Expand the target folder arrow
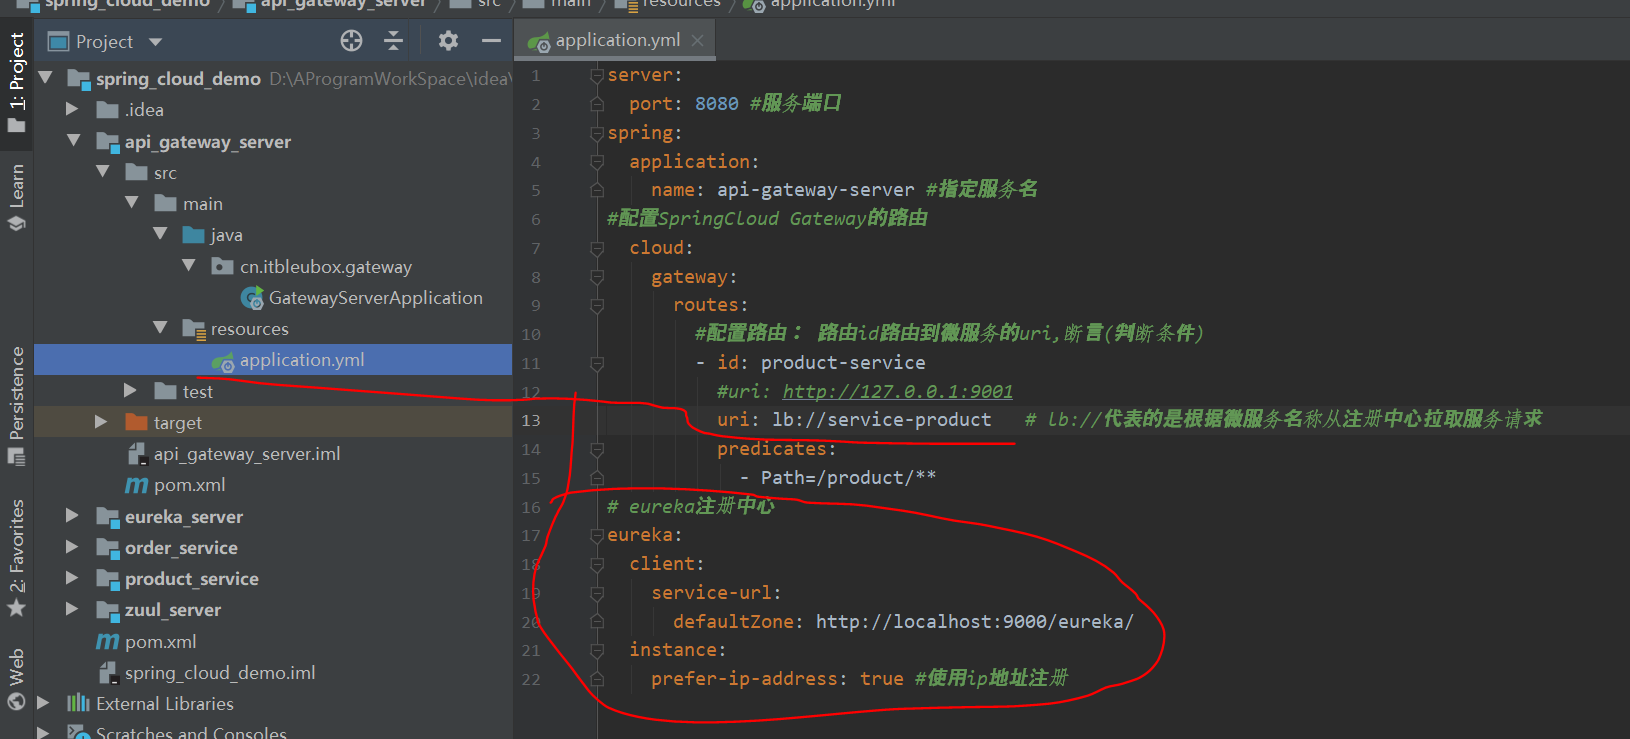The height and width of the screenshot is (739, 1630). point(101,422)
